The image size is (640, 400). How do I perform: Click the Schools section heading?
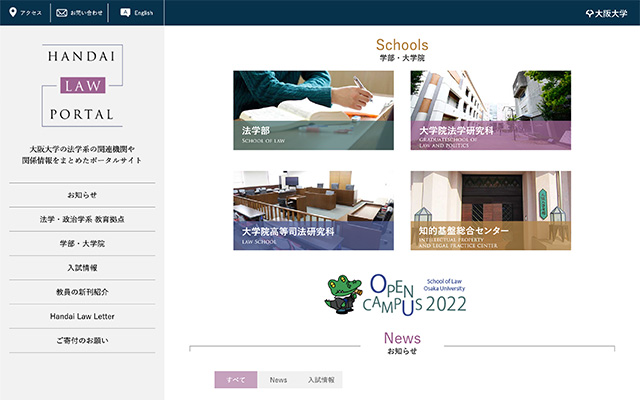402,45
